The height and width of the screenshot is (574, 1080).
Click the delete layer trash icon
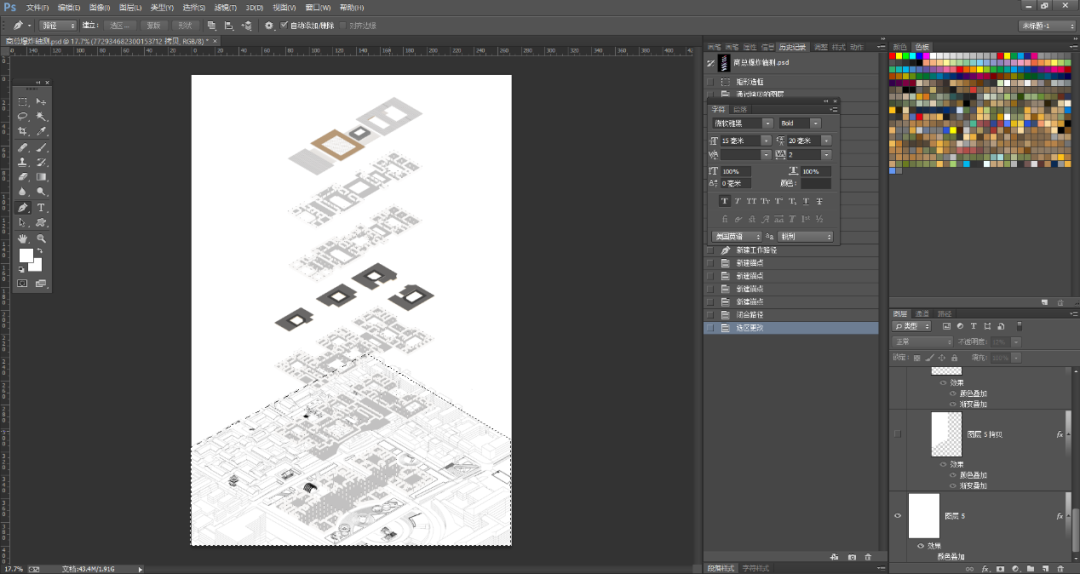[1061, 568]
